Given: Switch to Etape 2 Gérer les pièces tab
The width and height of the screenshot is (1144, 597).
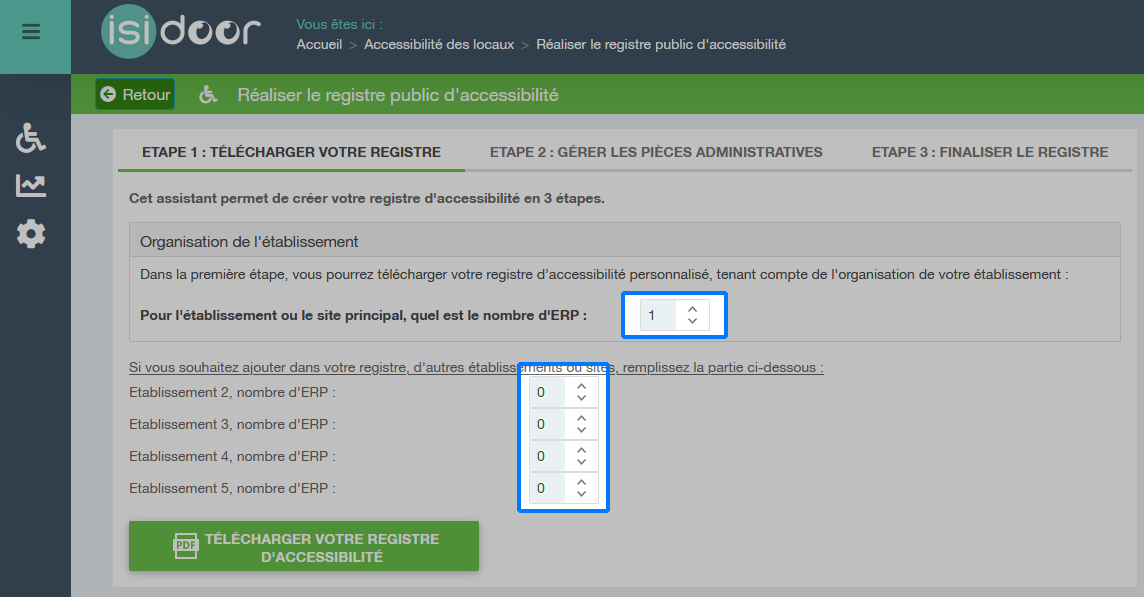Looking at the screenshot, I should click(x=656, y=152).
